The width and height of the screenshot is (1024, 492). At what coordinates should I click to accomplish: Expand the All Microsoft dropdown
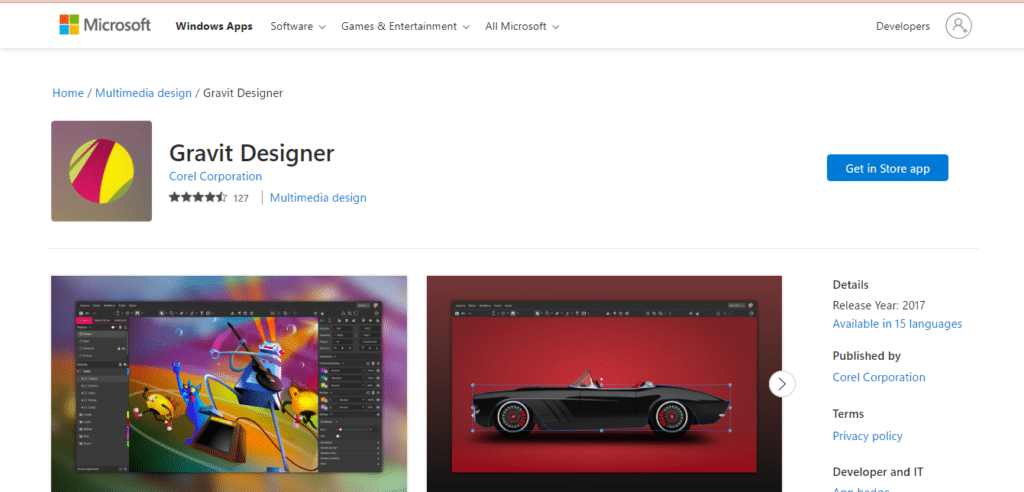click(522, 27)
